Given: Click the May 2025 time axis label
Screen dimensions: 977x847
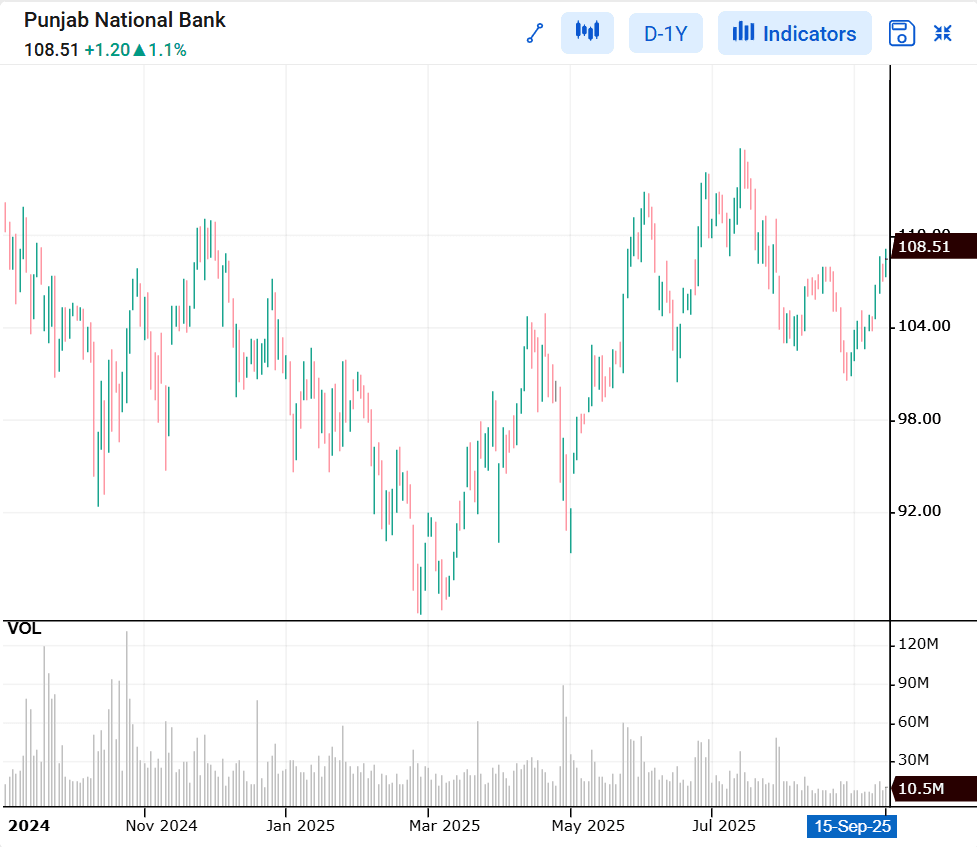Looking at the screenshot, I should (x=588, y=826).
